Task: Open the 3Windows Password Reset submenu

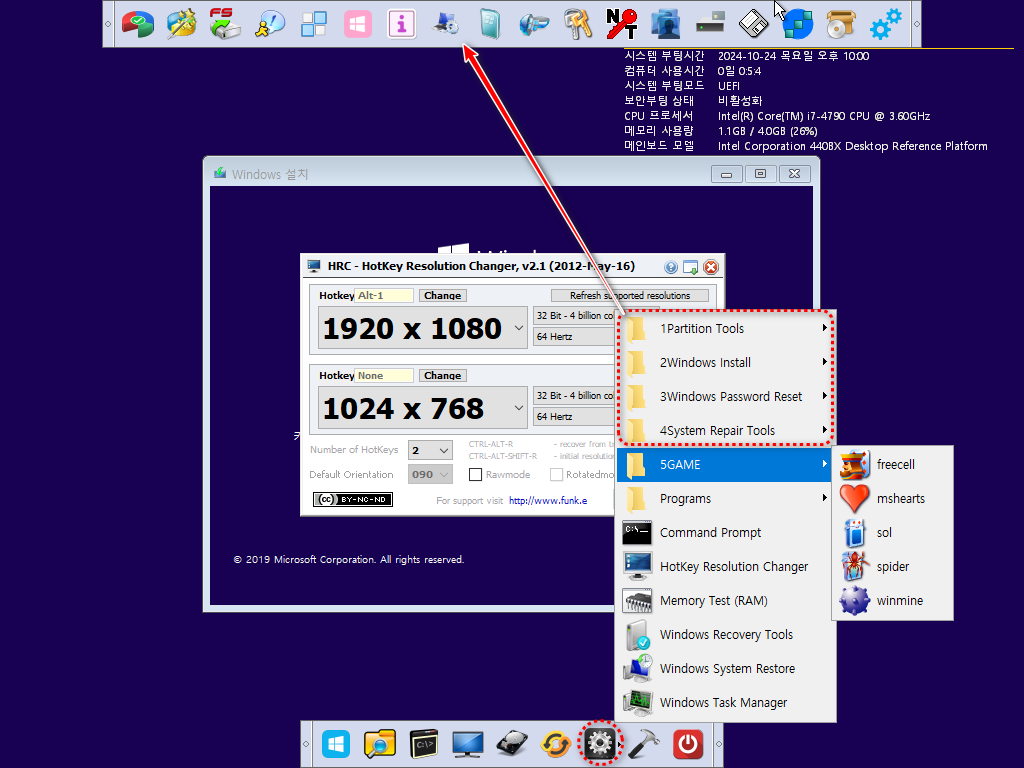Action: pyautogui.click(x=726, y=396)
